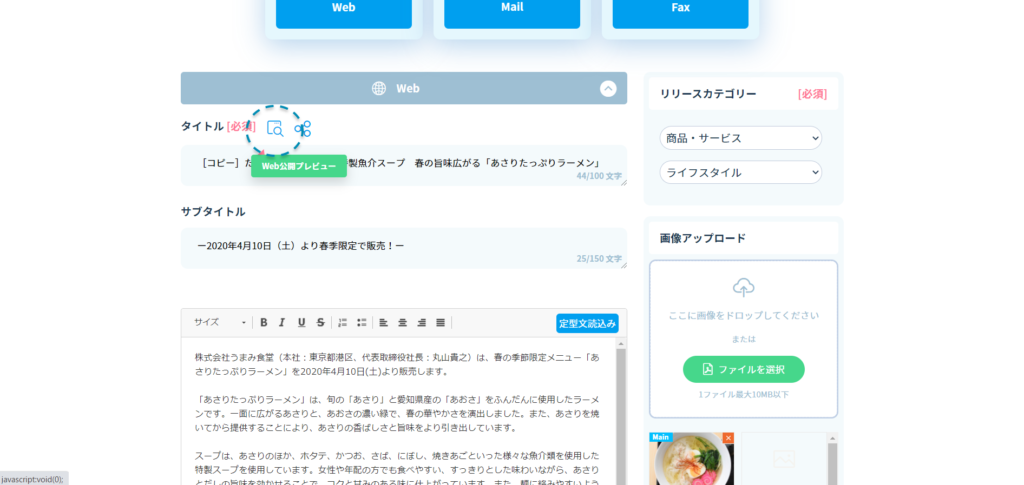Collapse the Web section with the chevron
This screenshot has width=1024, height=485.
coord(608,88)
